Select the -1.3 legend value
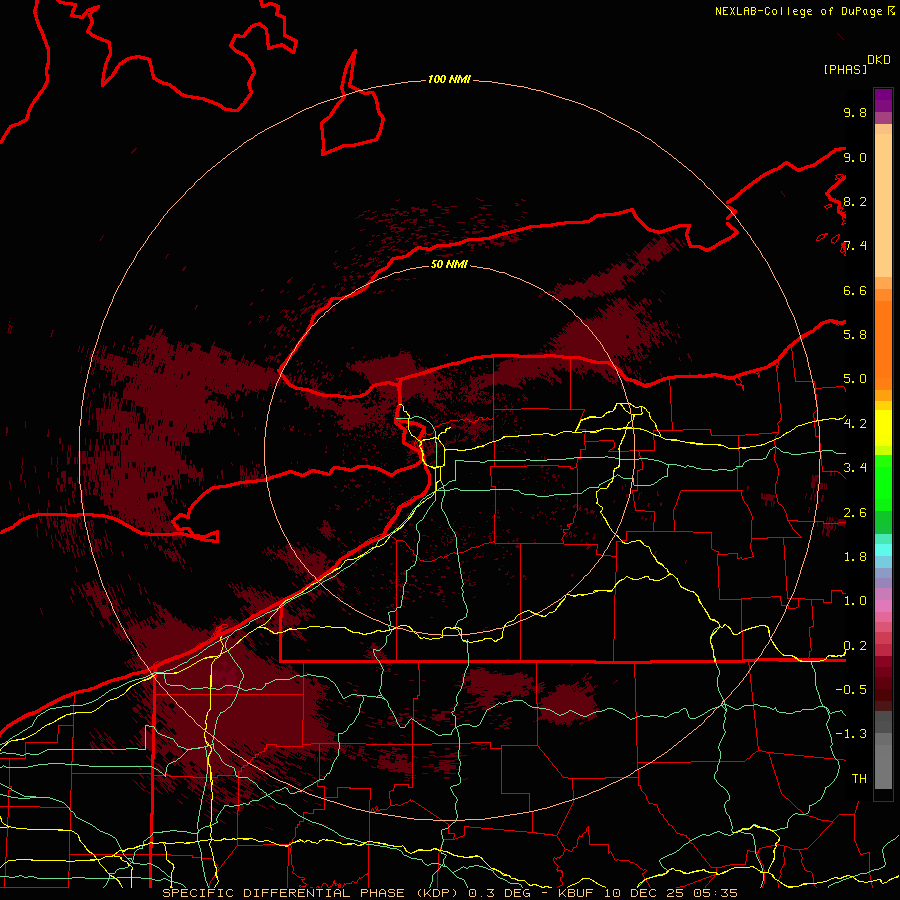Image resolution: width=900 pixels, height=900 pixels. click(851, 734)
